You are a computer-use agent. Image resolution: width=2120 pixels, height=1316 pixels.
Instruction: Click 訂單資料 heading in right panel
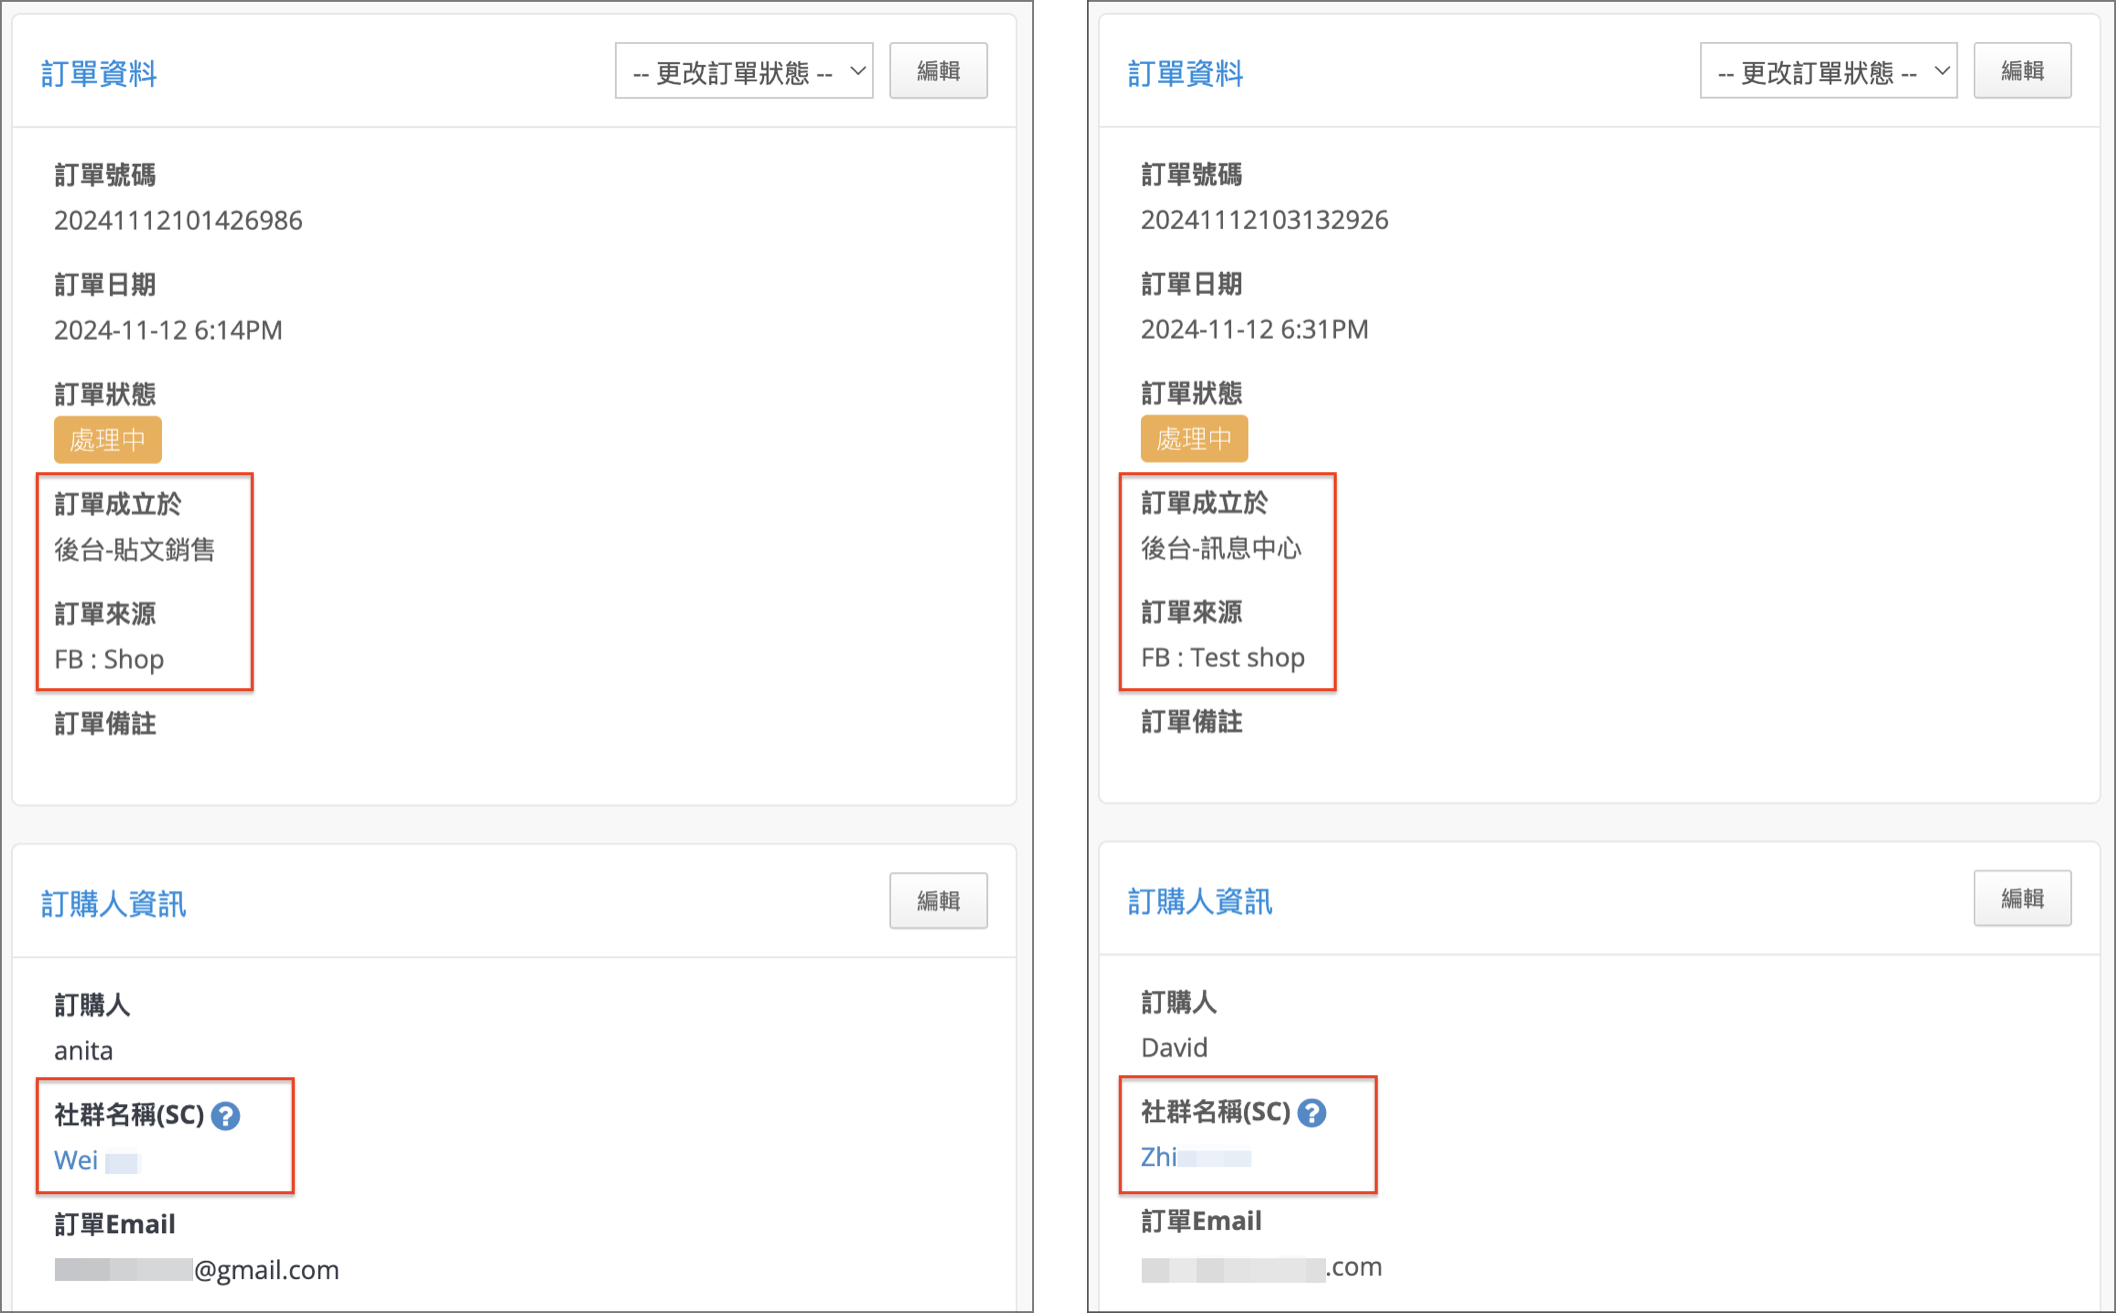coord(1186,73)
